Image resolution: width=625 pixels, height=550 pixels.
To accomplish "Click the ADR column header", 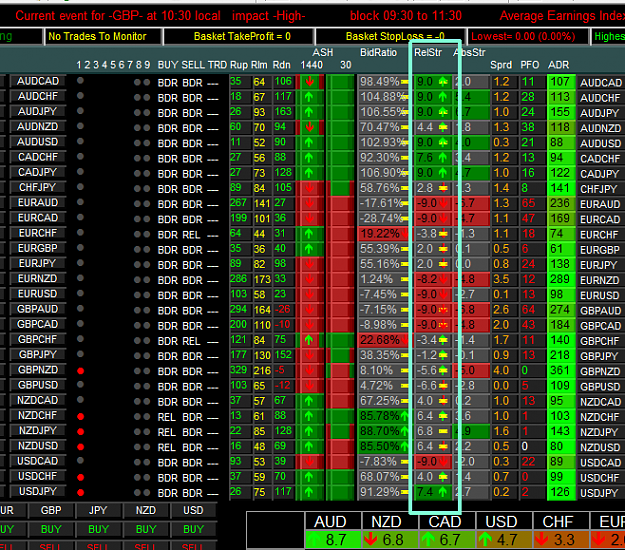I will (558, 65).
